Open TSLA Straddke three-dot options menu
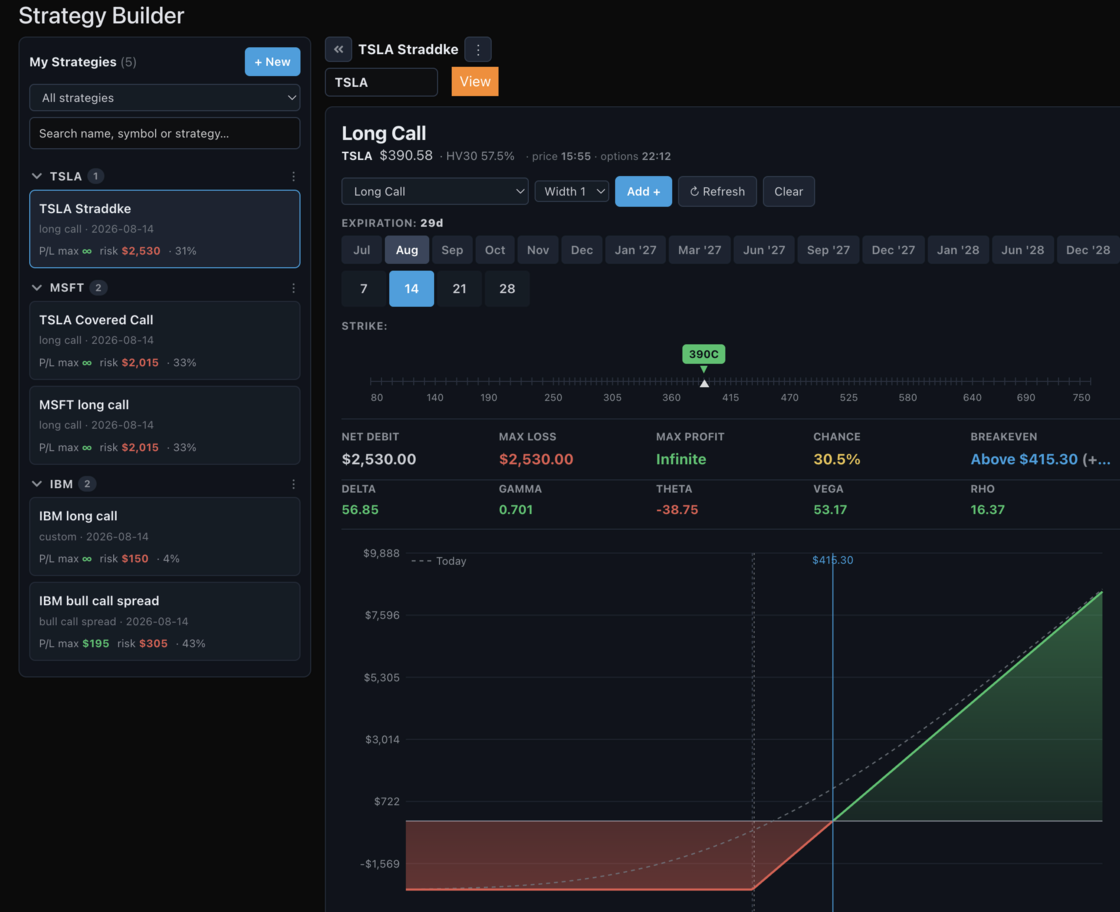 [x=478, y=49]
